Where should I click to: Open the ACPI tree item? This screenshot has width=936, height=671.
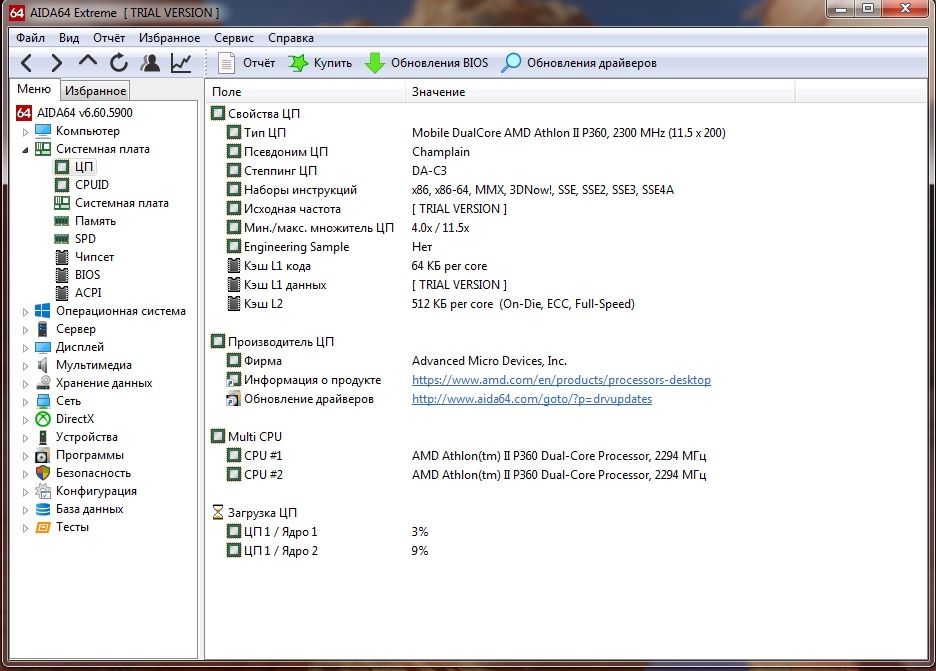pyautogui.click(x=78, y=293)
